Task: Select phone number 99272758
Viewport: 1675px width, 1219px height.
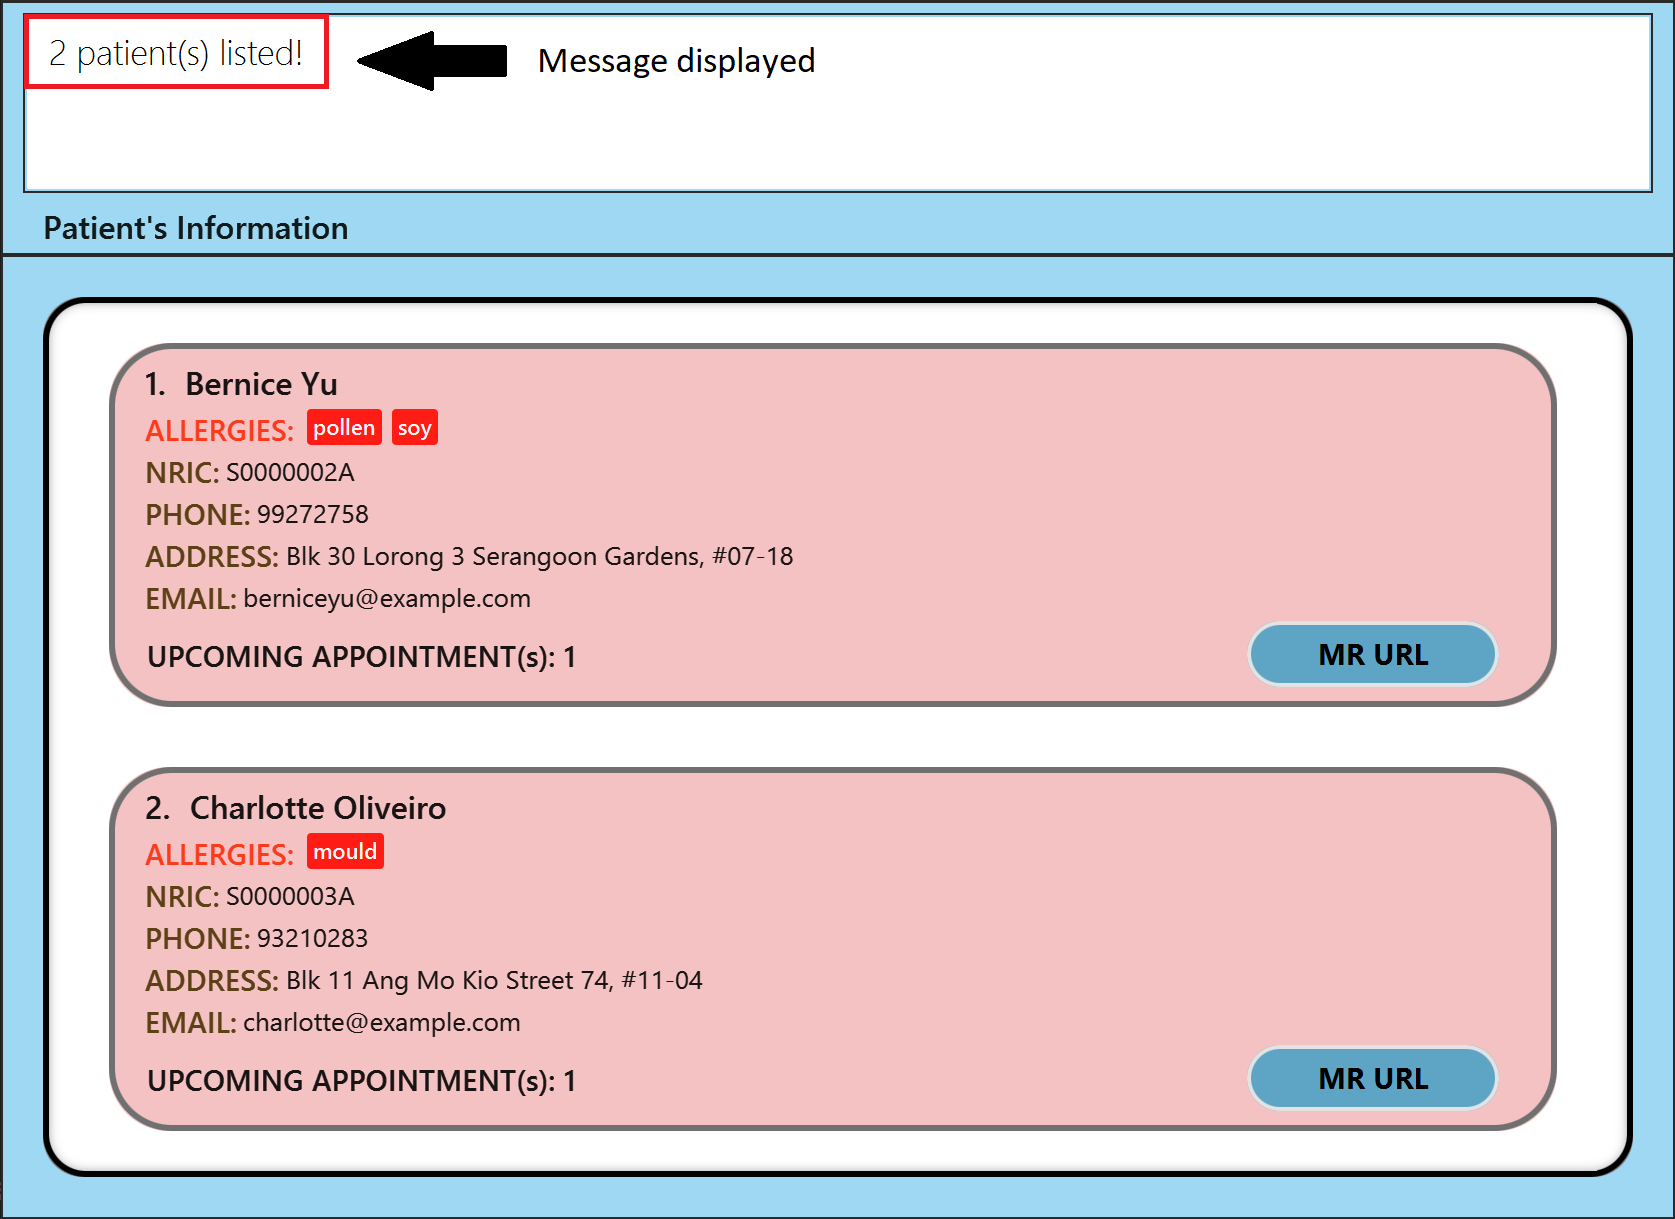Action: pos(313,514)
